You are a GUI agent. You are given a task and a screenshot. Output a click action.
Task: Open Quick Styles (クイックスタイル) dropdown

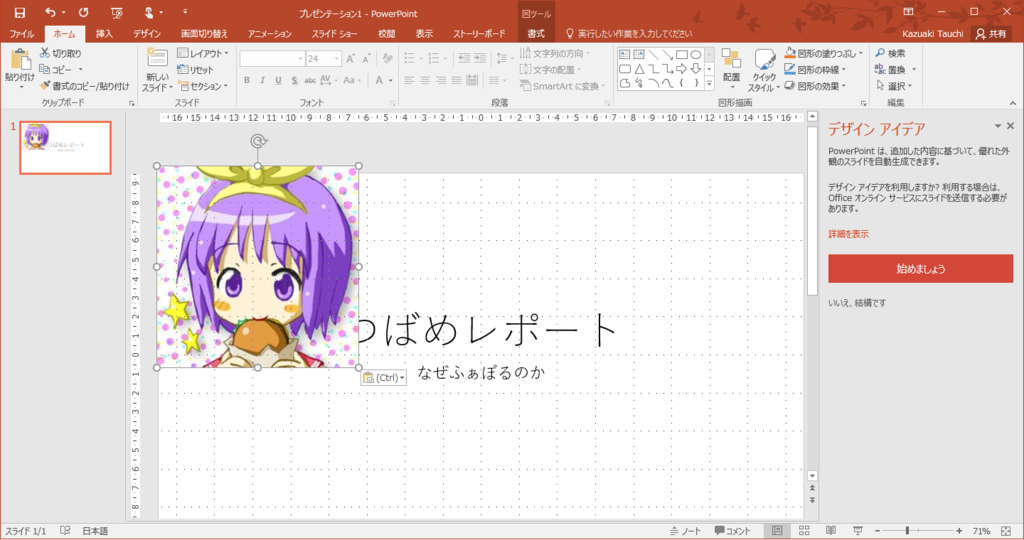click(x=763, y=70)
